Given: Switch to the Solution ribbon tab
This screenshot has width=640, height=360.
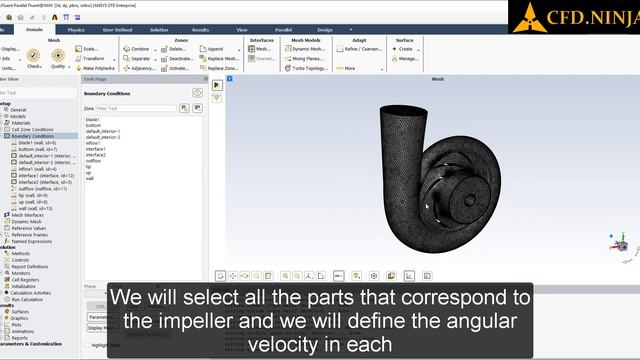Looking at the screenshot, I should click(159, 30).
